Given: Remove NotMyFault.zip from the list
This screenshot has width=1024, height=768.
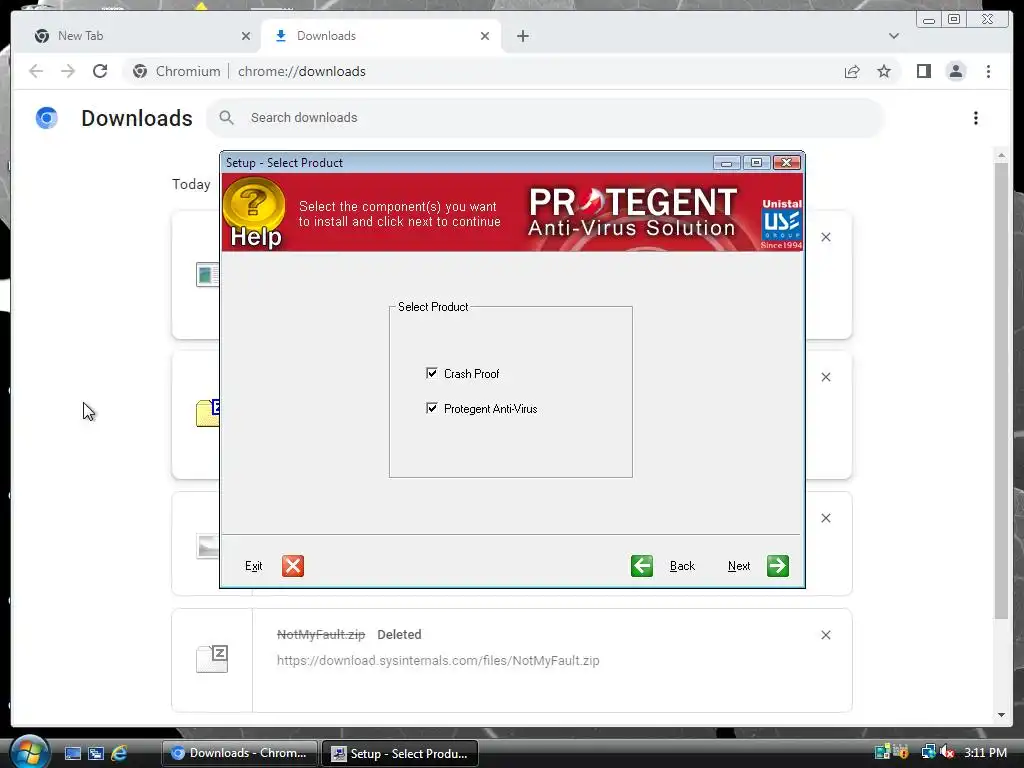Looking at the screenshot, I should tap(825, 635).
